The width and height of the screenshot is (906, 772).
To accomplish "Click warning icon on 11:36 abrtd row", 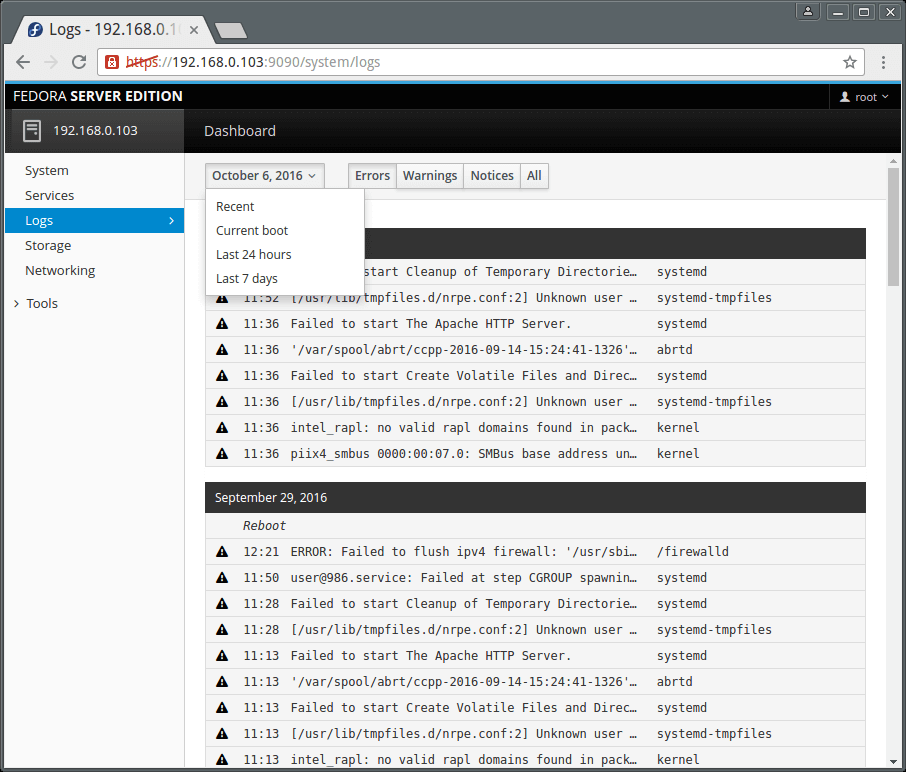I will pyautogui.click(x=222, y=350).
